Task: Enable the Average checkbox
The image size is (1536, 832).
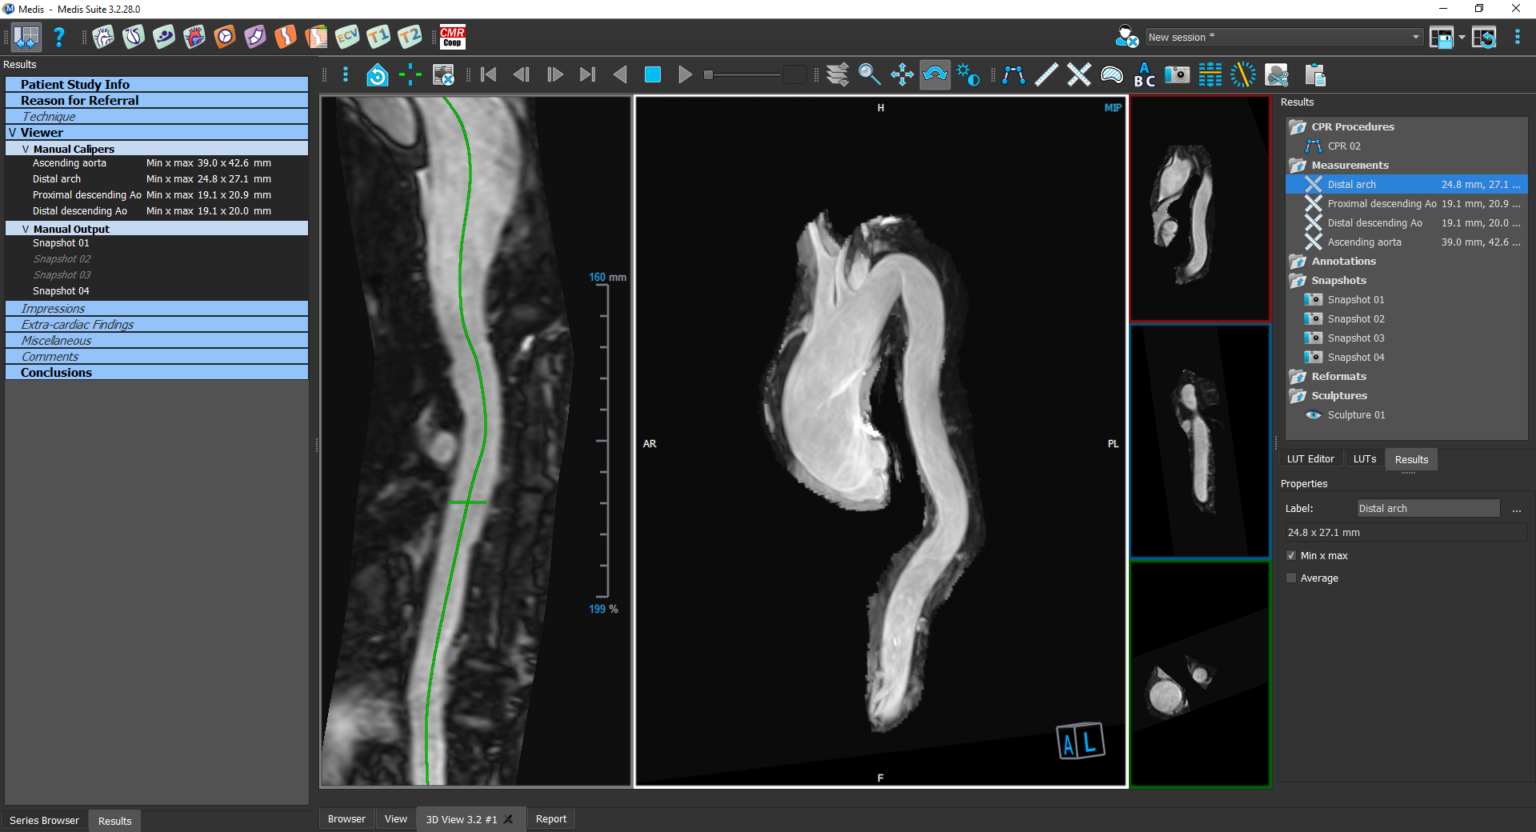Action: [1291, 578]
